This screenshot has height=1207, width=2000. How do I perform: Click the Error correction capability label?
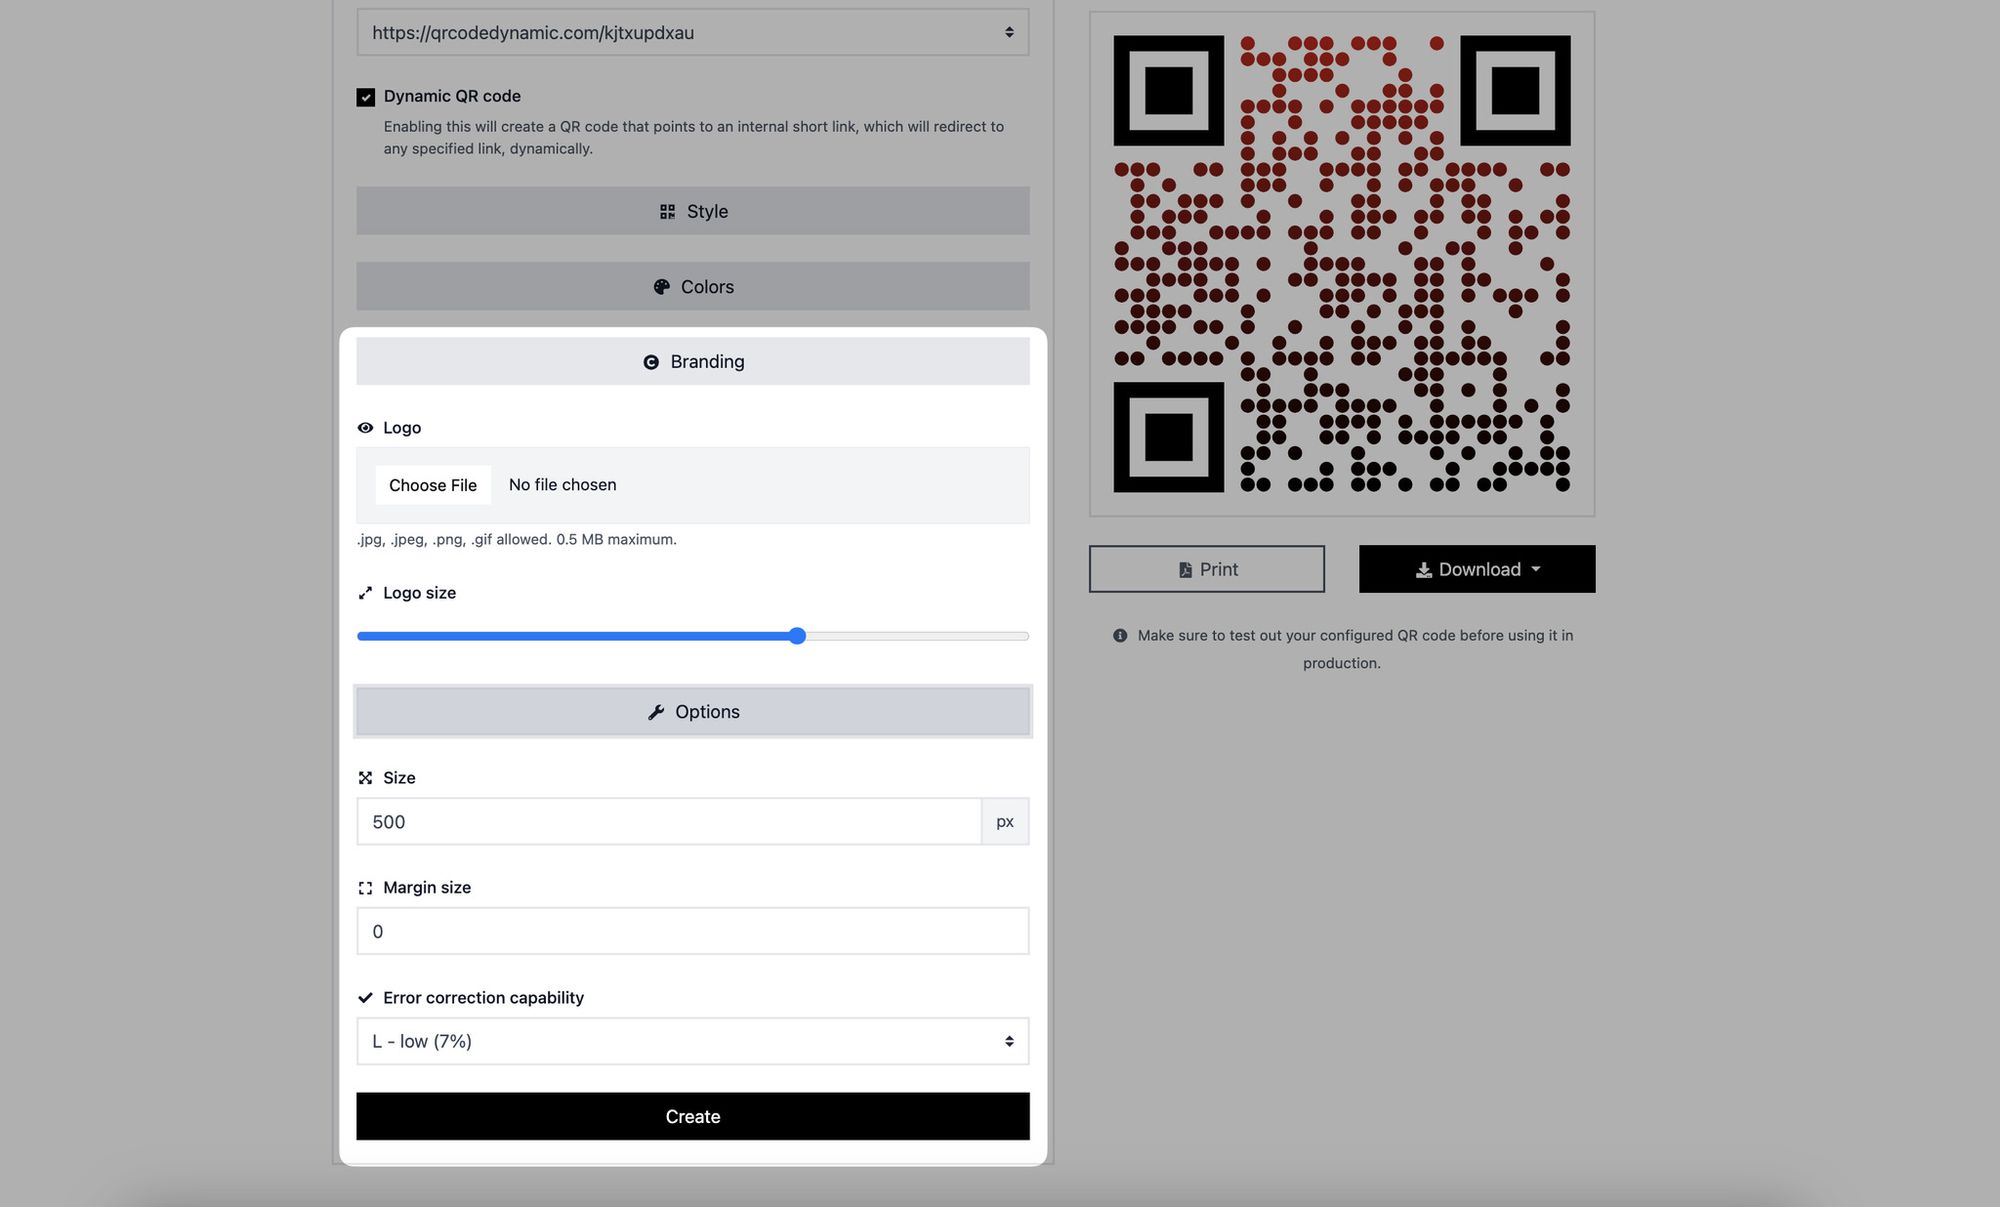[x=483, y=998]
